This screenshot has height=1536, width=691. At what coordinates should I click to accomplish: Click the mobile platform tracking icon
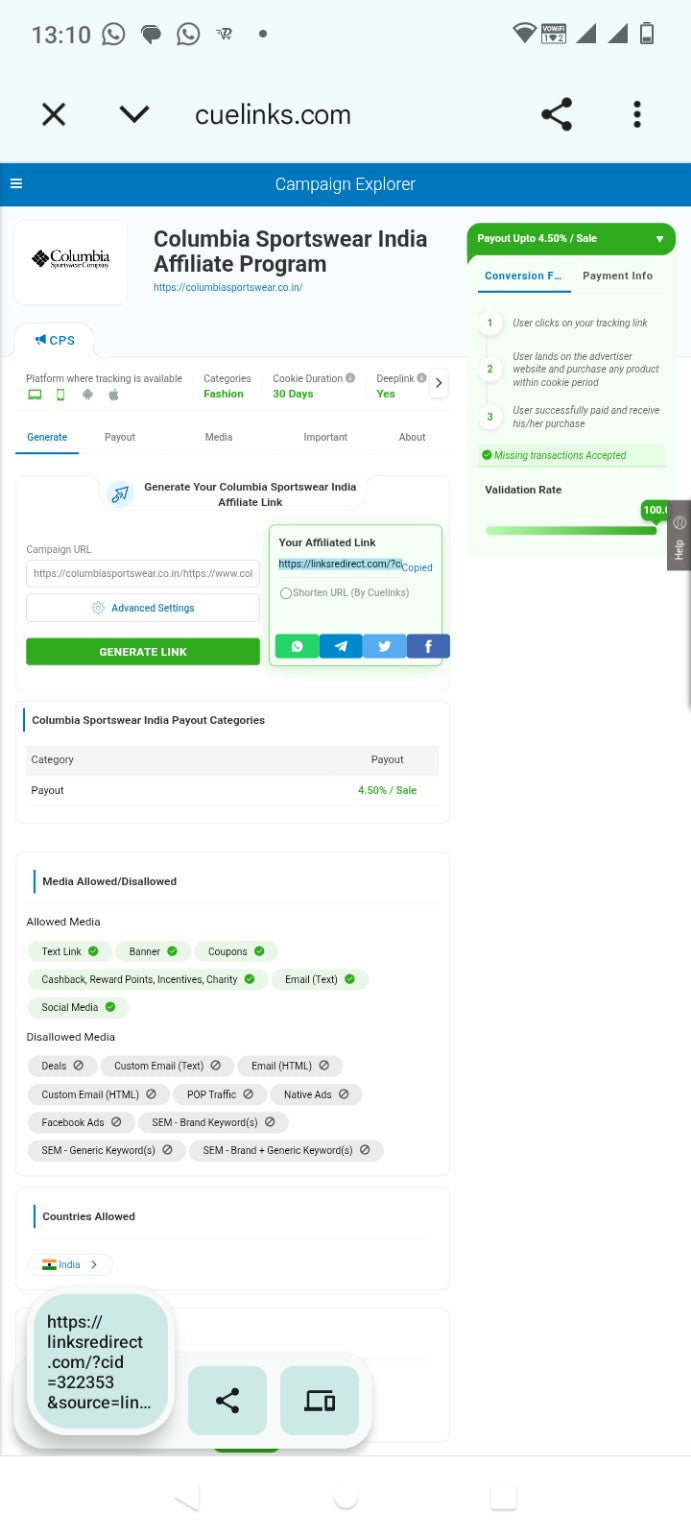coord(61,394)
